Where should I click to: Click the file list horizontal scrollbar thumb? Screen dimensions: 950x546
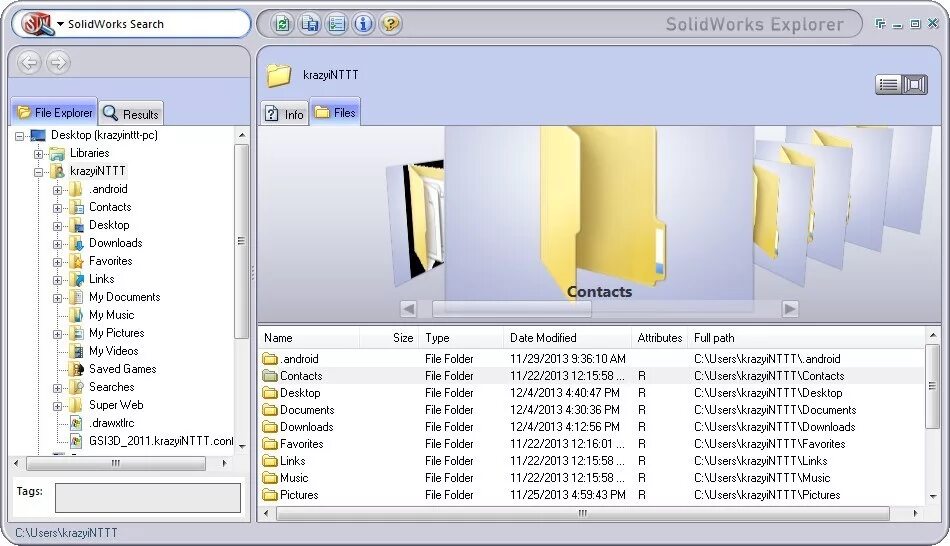(x=583, y=513)
